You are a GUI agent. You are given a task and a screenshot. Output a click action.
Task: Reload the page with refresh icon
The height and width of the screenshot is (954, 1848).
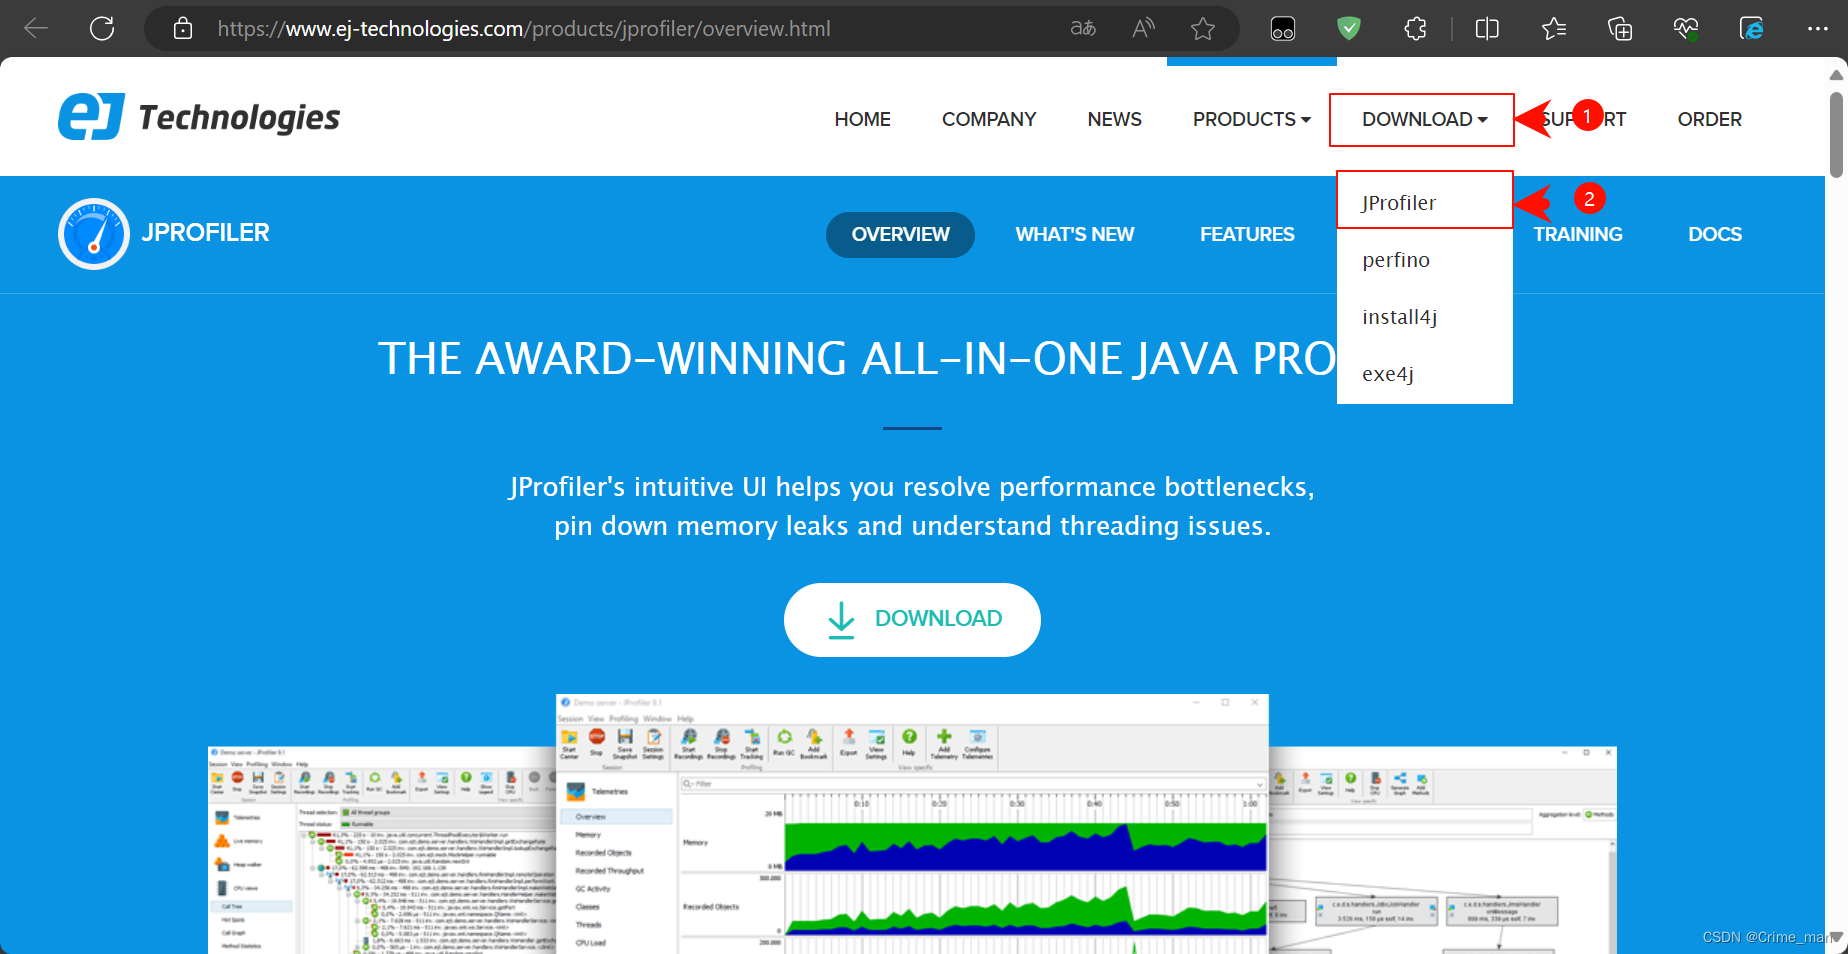[x=102, y=29]
